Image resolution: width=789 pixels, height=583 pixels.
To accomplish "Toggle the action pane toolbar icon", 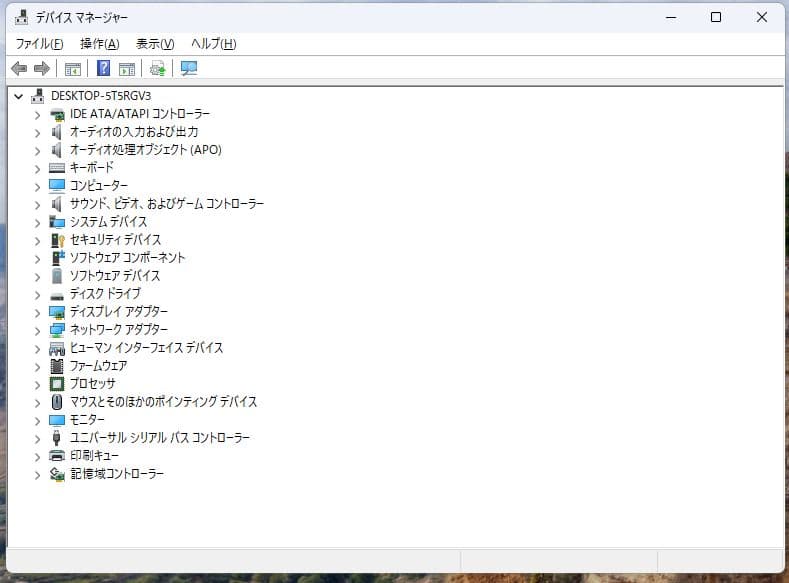I will (x=127, y=69).
